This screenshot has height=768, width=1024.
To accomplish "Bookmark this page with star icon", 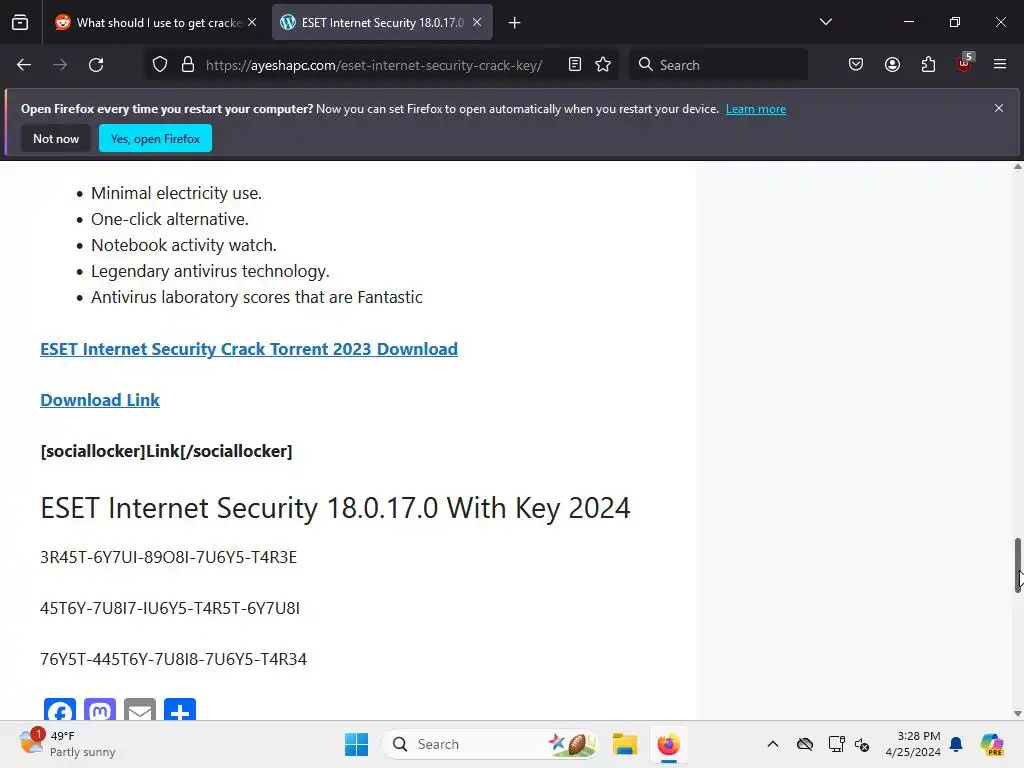I will (603, 64).
